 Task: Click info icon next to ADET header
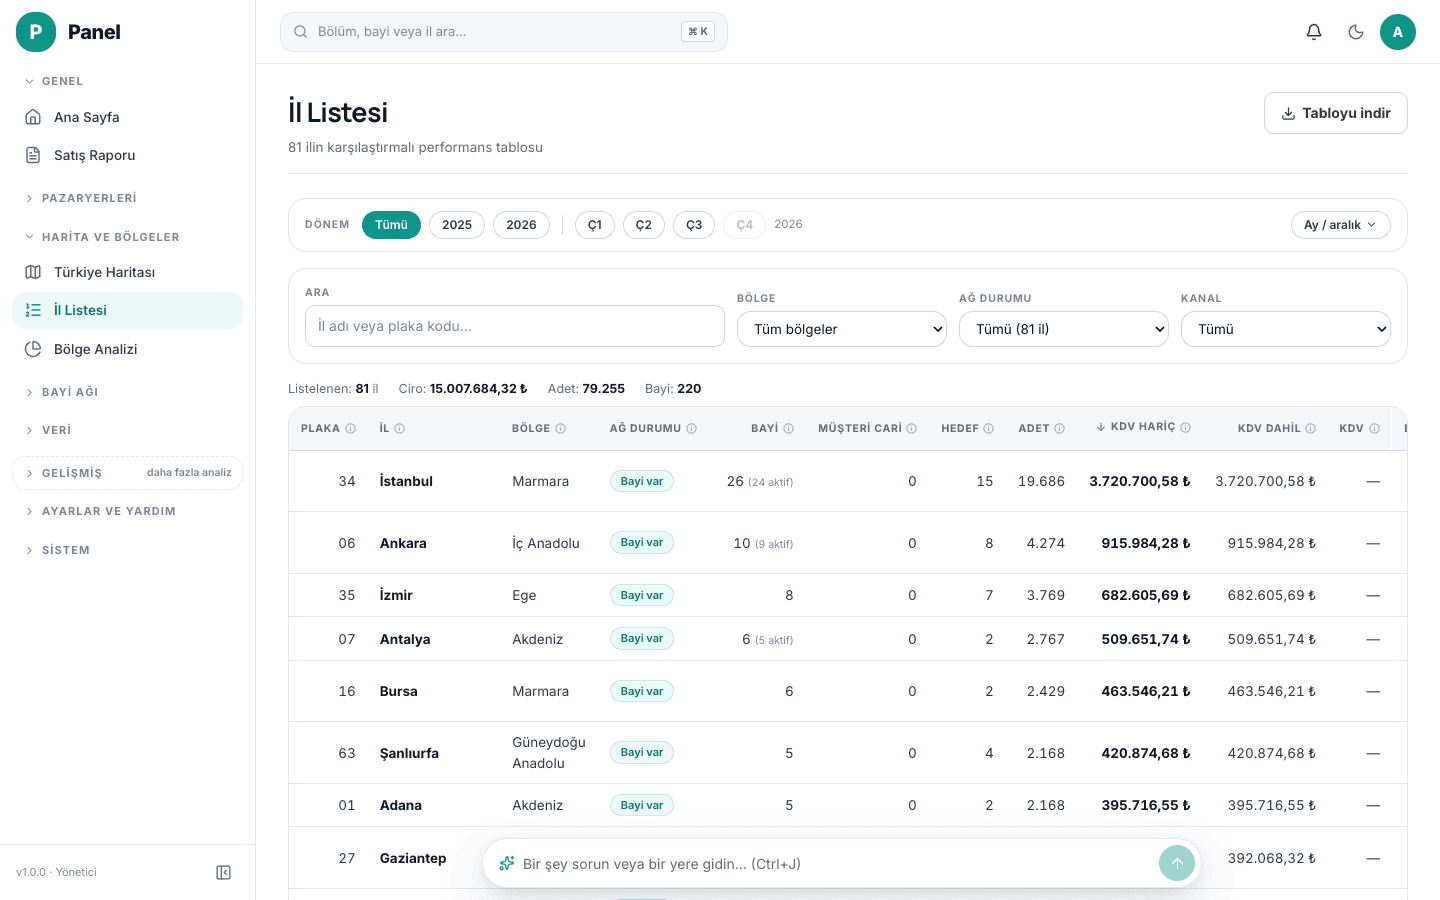click(x=1059, y=428)
